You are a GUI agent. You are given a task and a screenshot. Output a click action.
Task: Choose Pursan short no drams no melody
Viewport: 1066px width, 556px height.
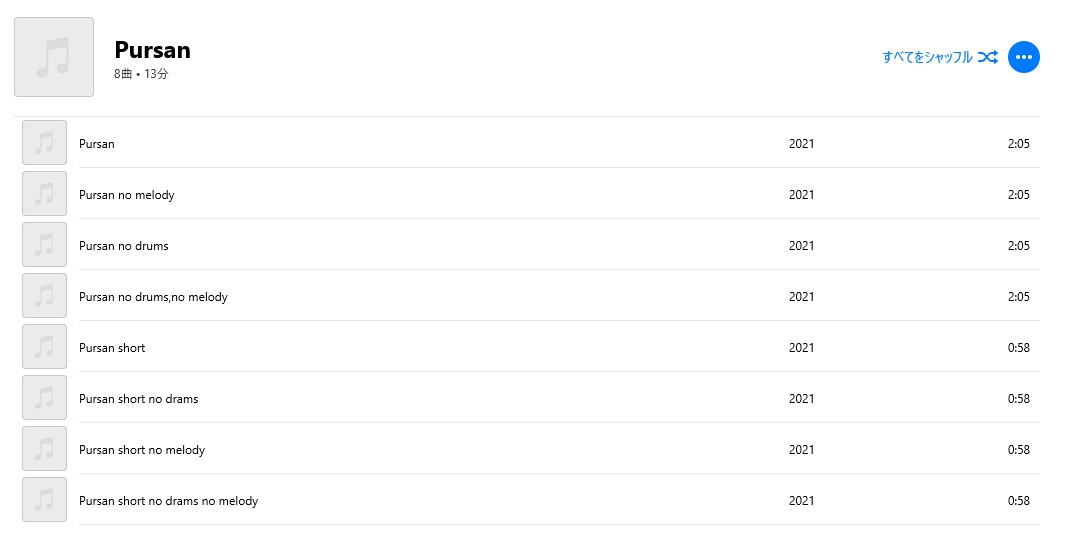pos(168,501)
